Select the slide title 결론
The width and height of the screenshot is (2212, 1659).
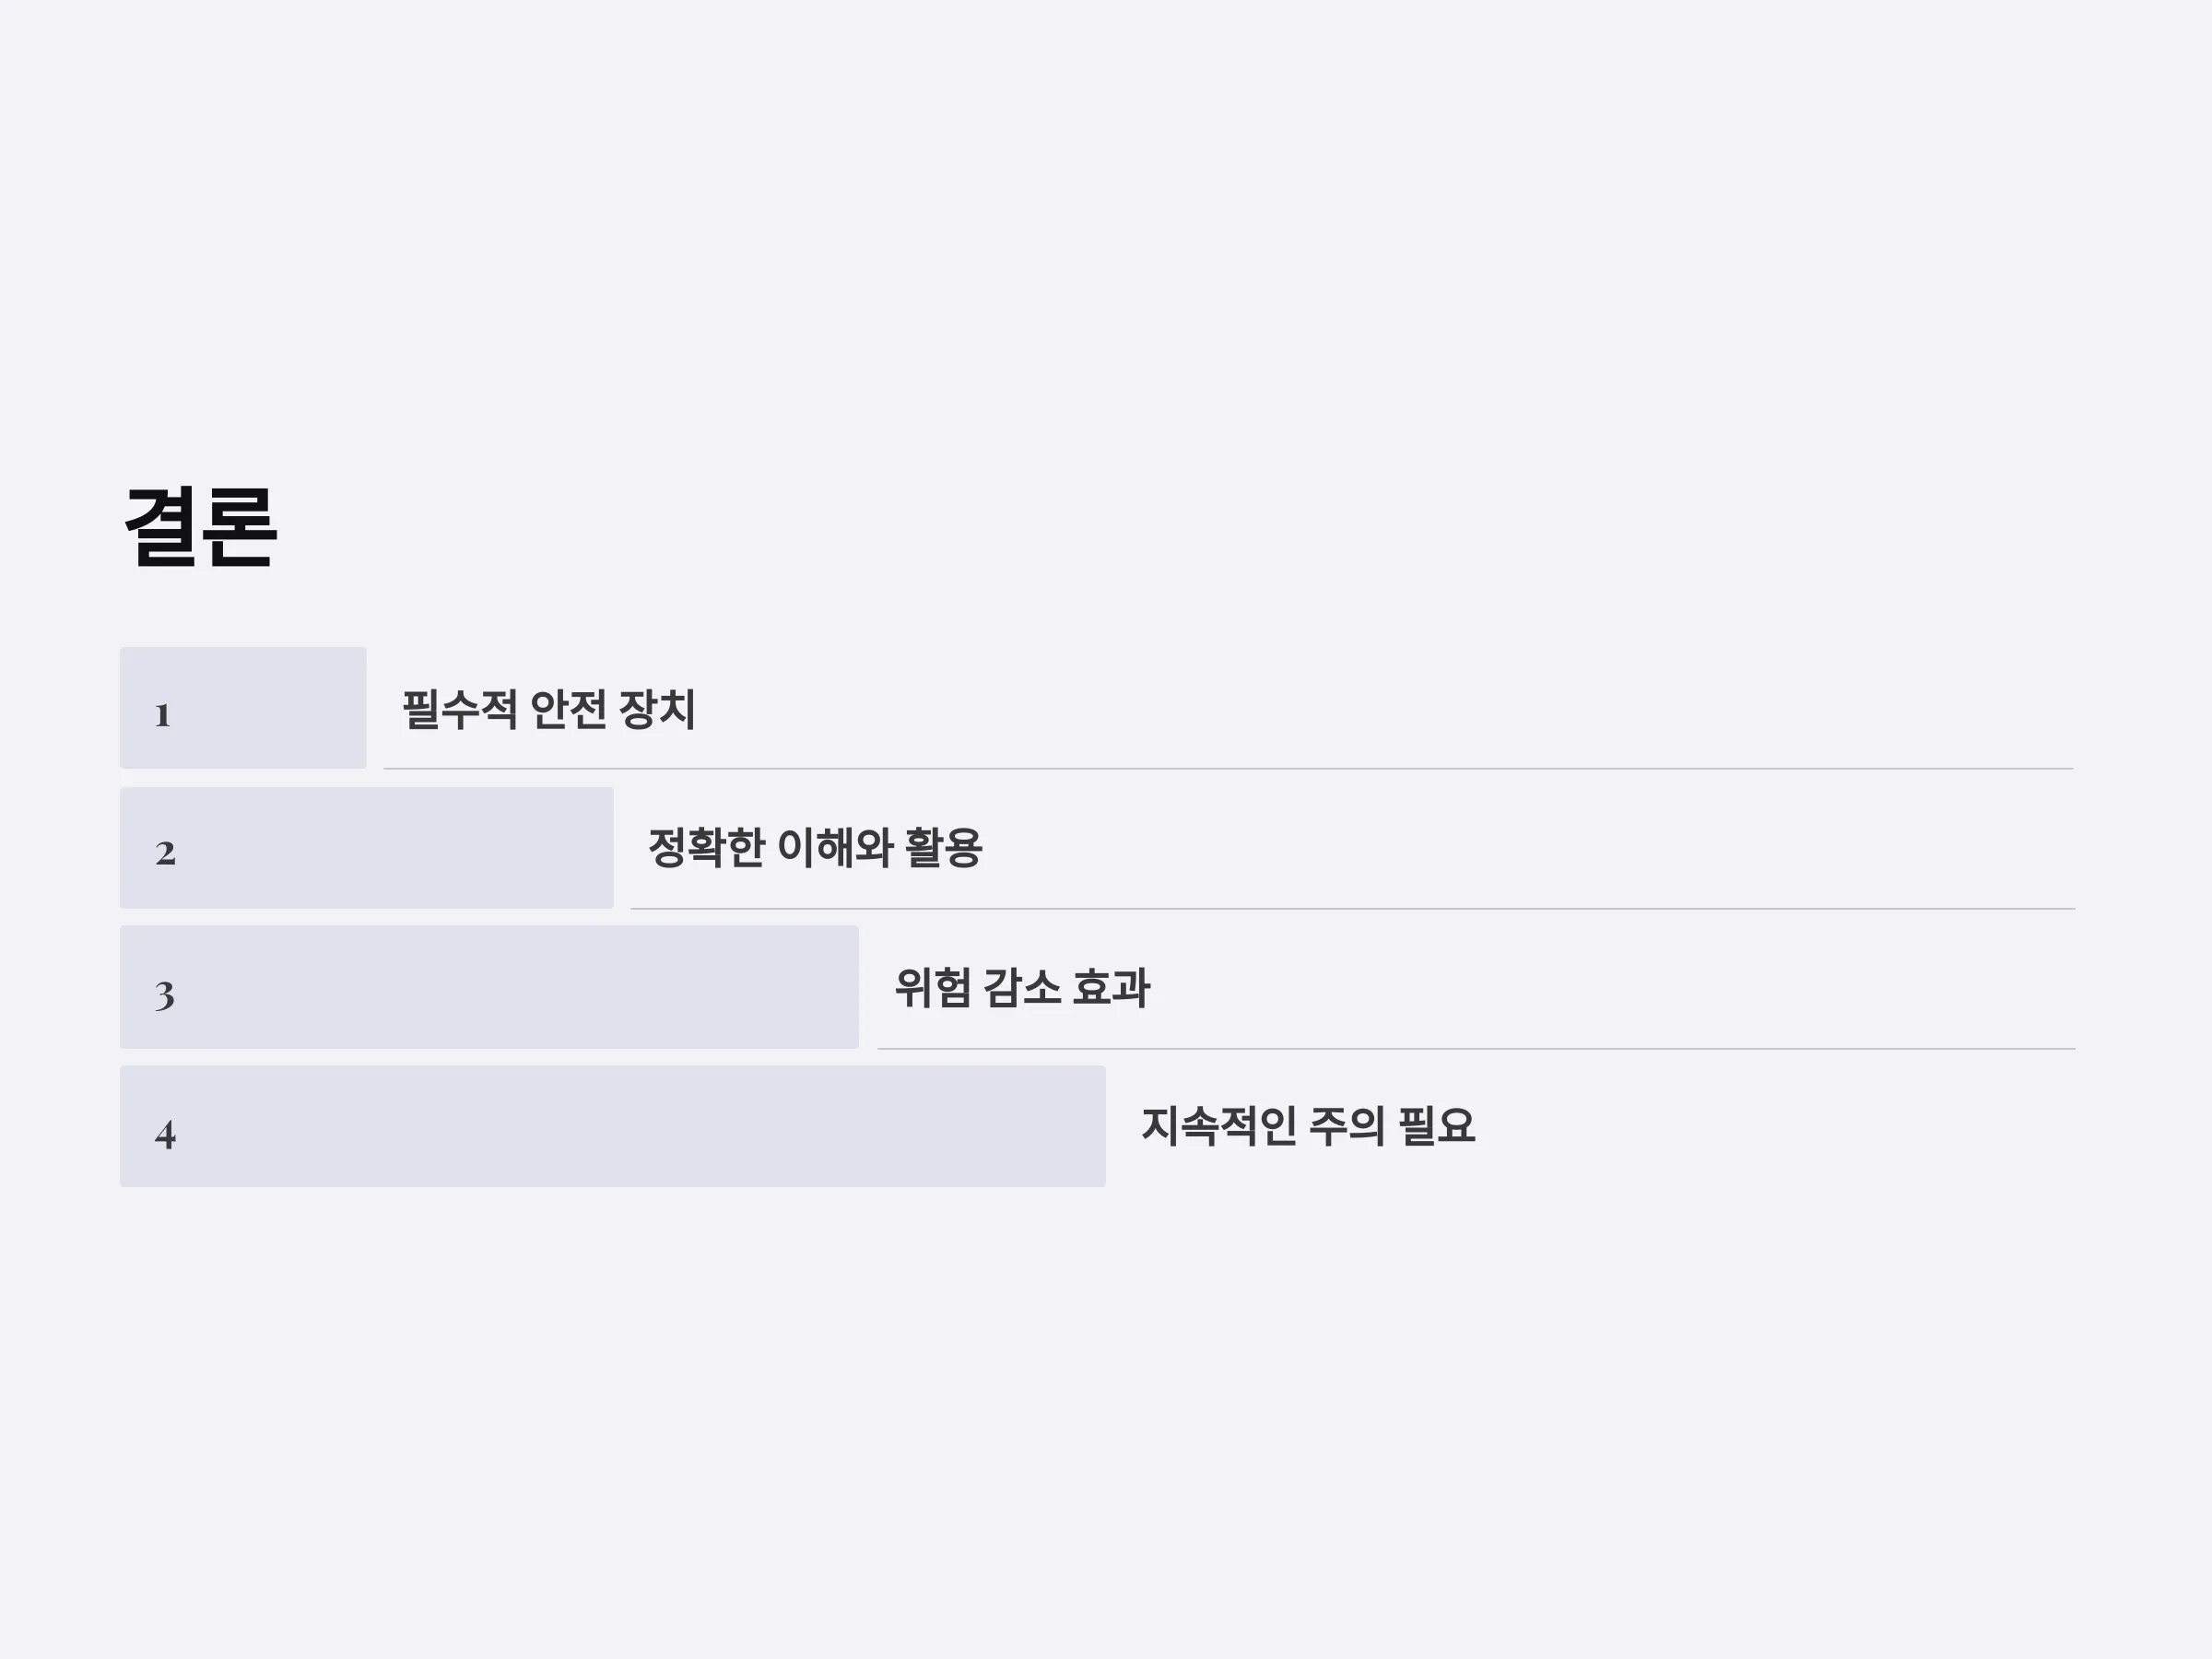pyautogui.click(x=200, y=527)
